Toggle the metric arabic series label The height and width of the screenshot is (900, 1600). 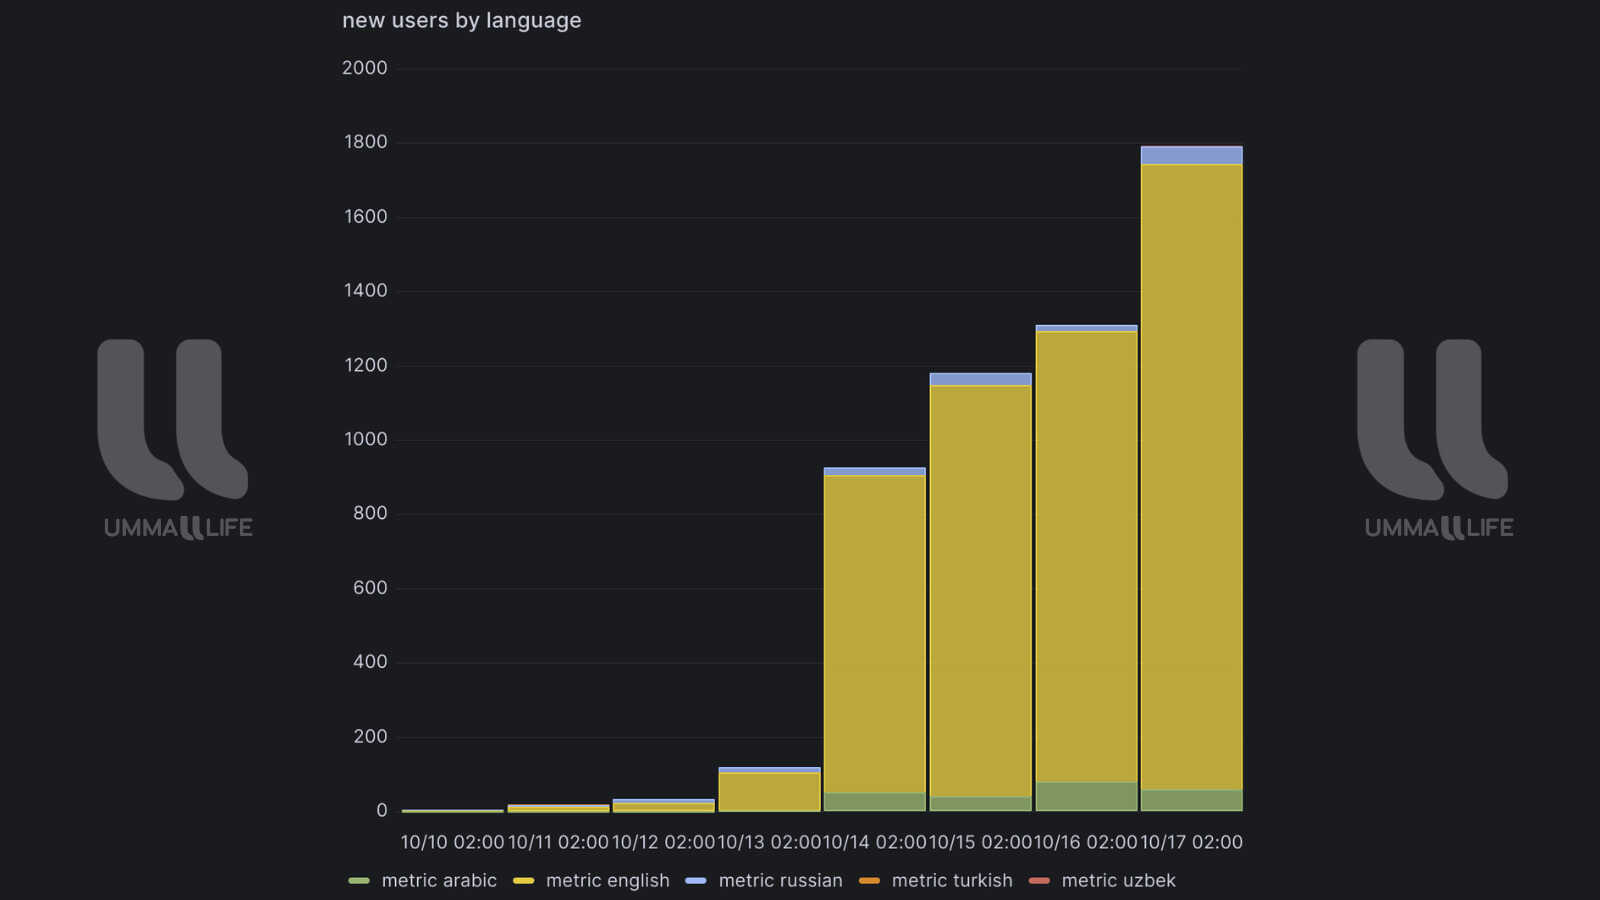pos(439,881)
